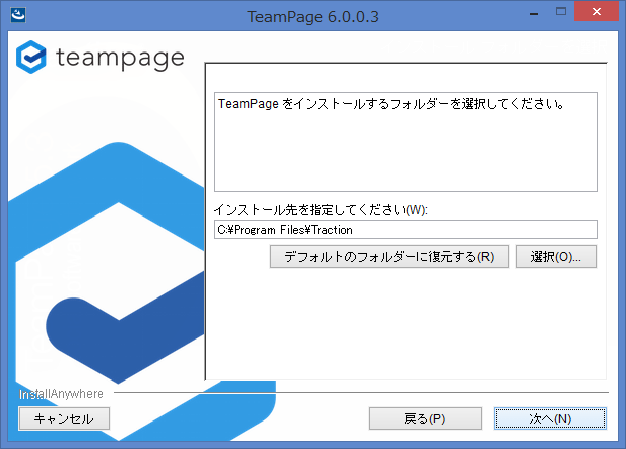Click the TeamPage 6.0.0.3 window title
The height and width of the screenshot is (449, 626).
(x=313, y=17)
